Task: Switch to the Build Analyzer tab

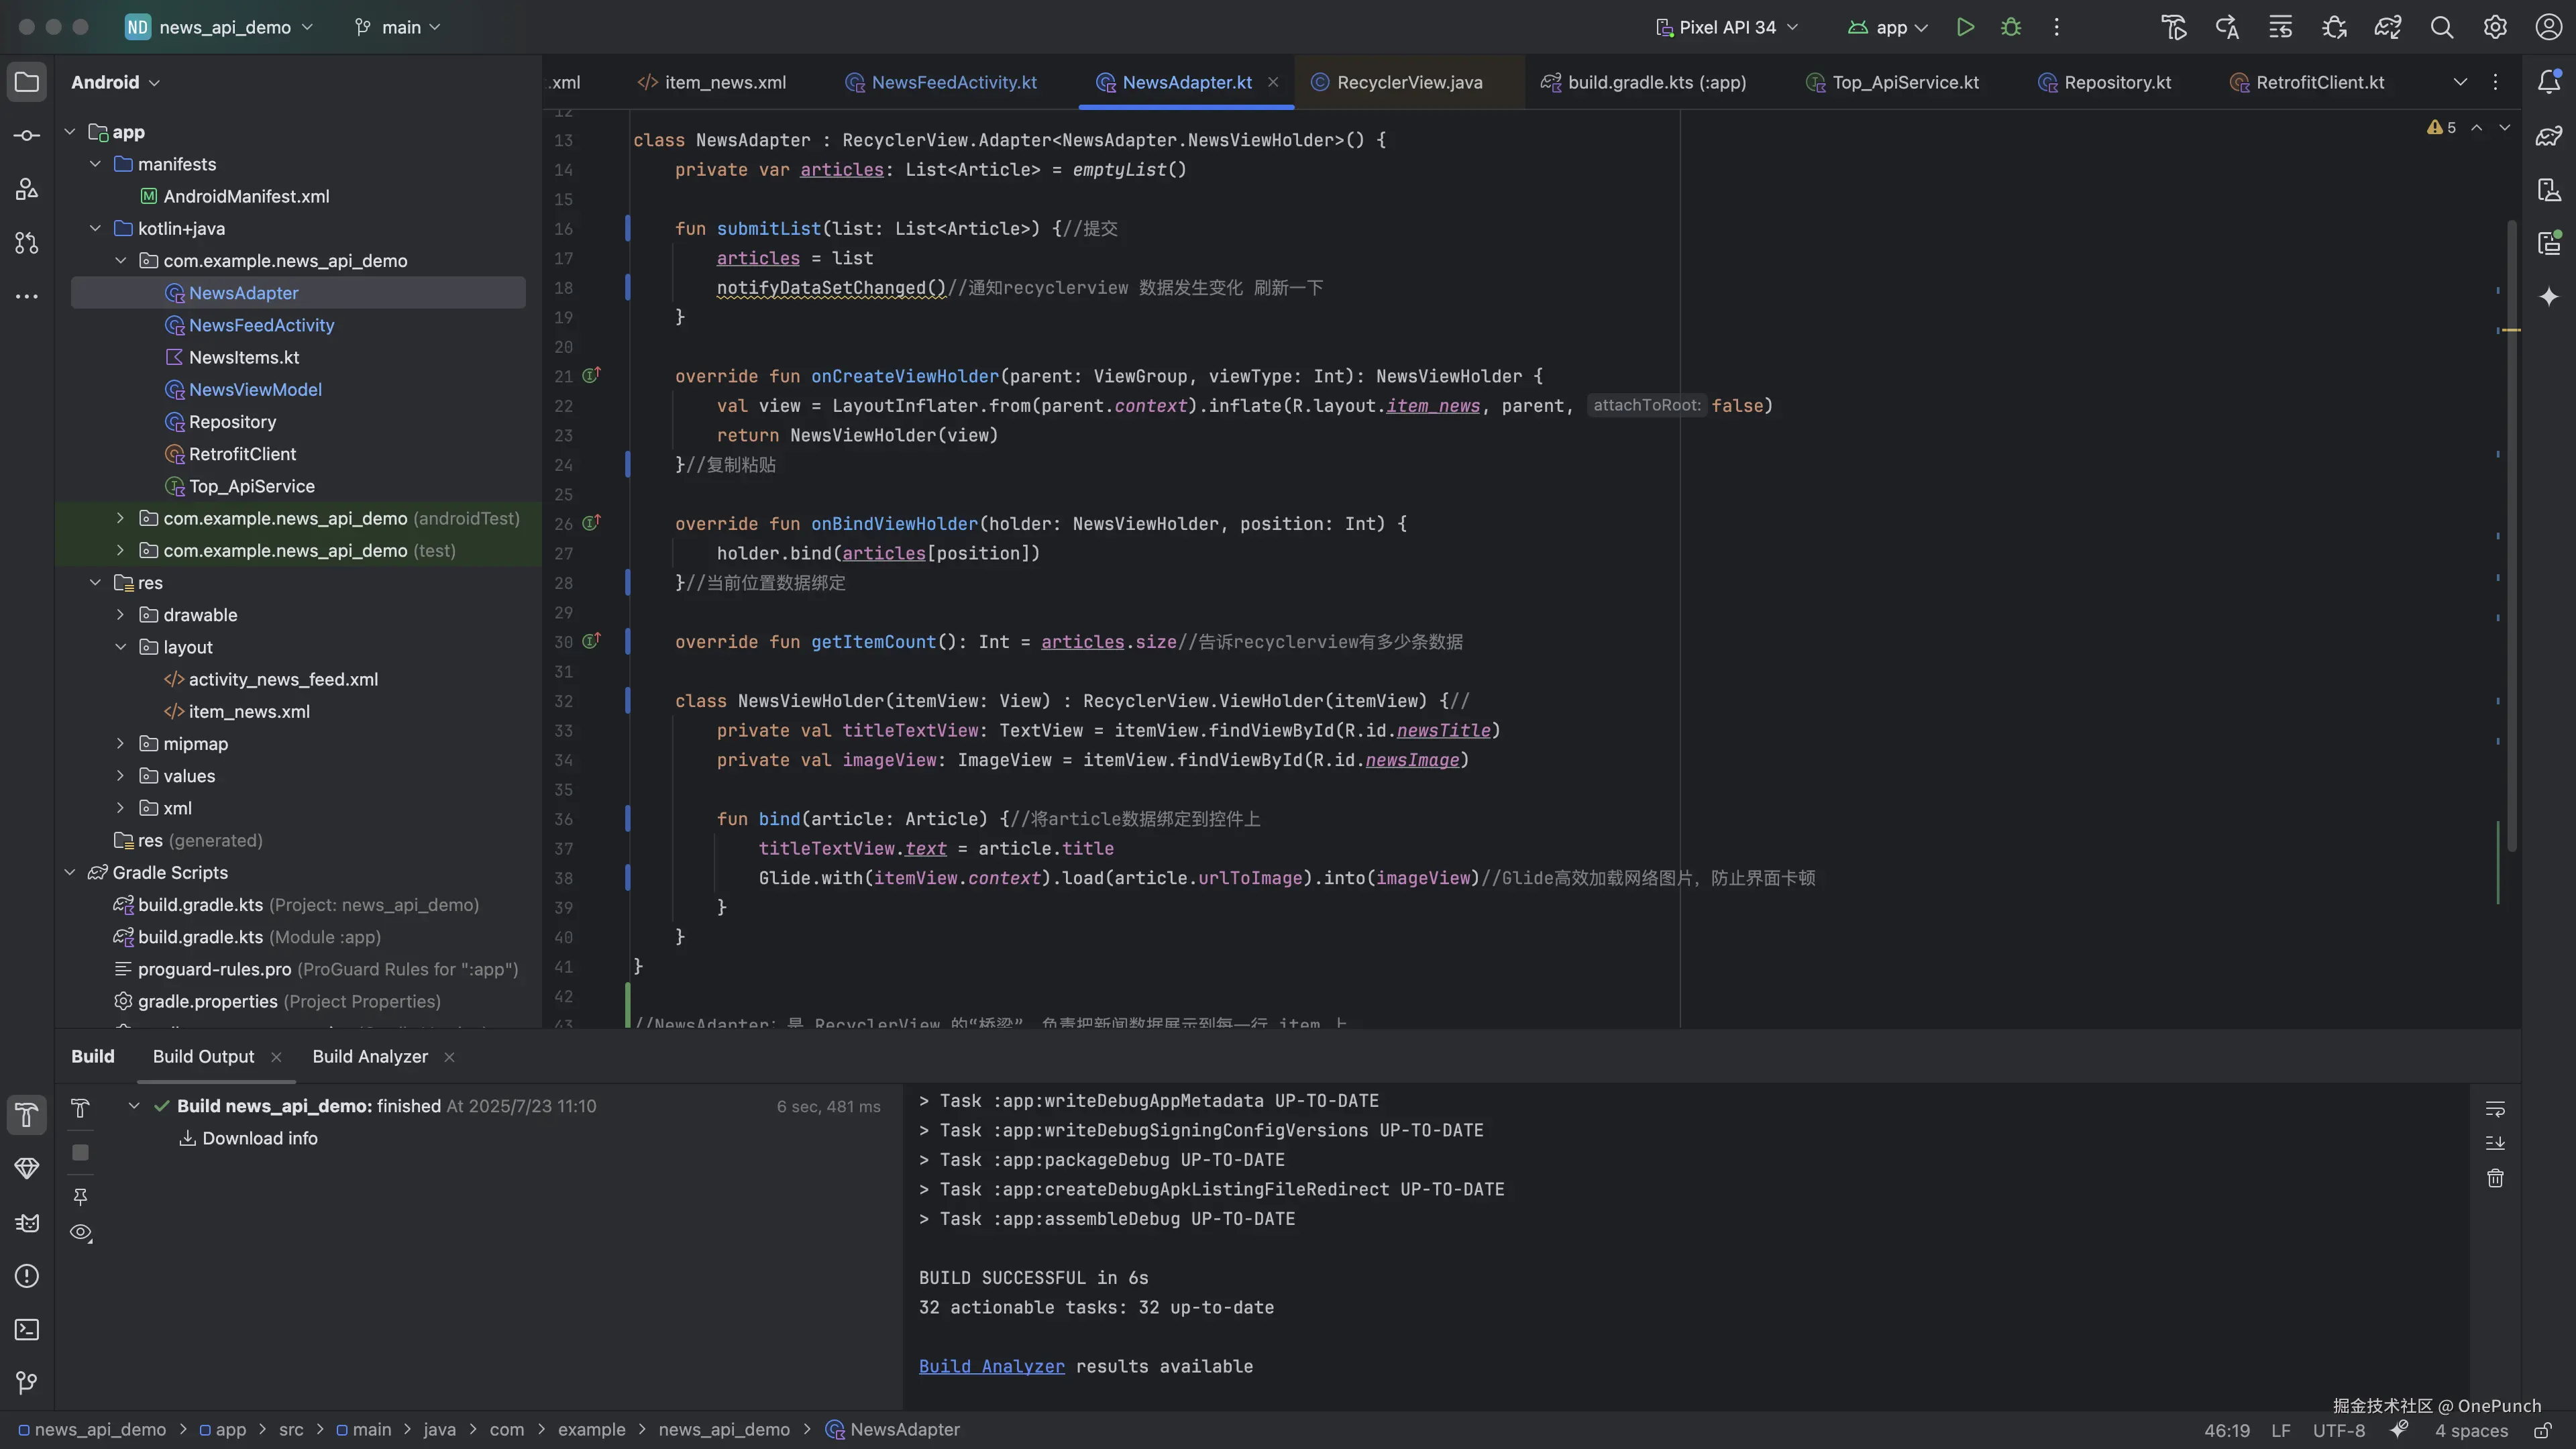Action: pyautogui.click(x=369, y=1057)
